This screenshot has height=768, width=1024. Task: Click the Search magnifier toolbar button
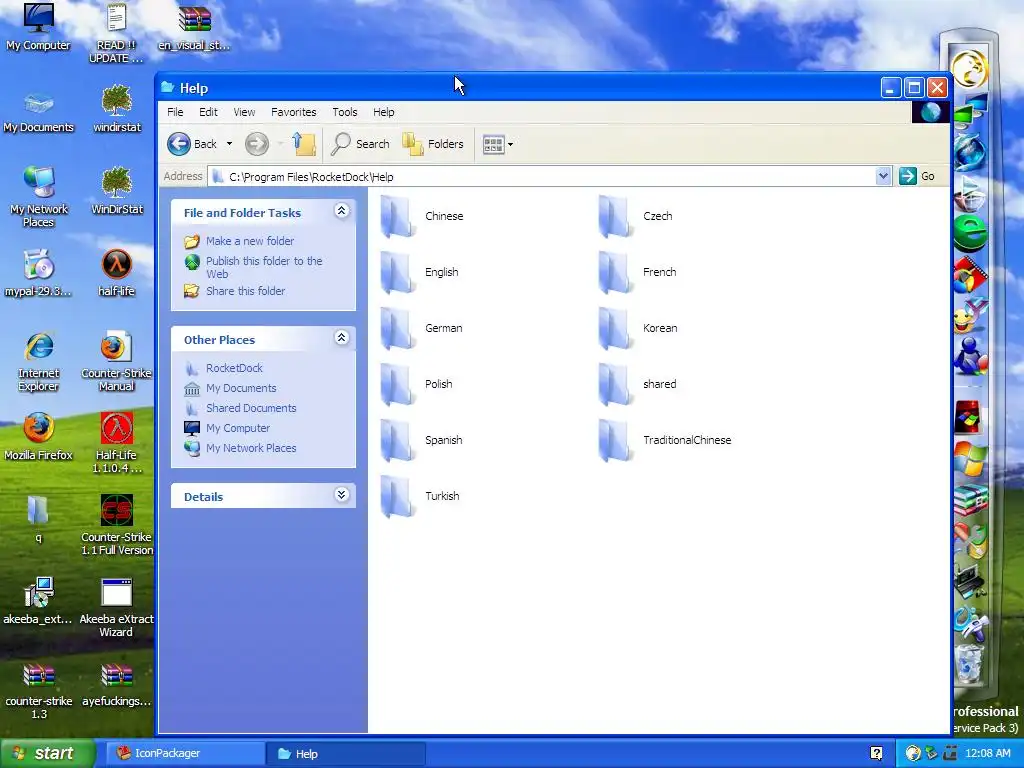click(360, 144)
